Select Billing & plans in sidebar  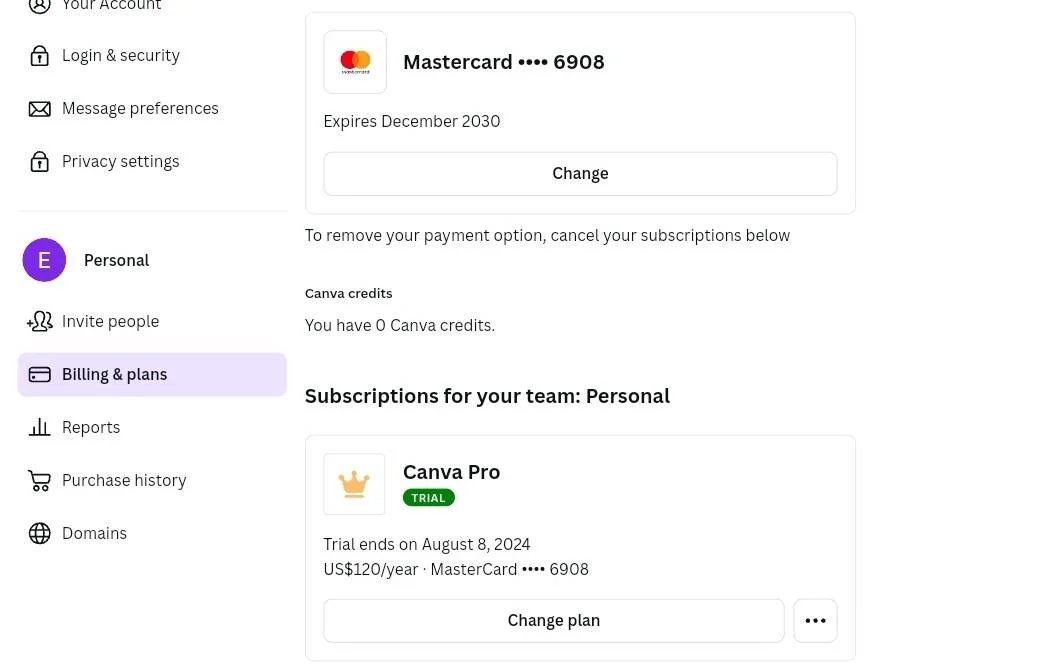(152, 374)
